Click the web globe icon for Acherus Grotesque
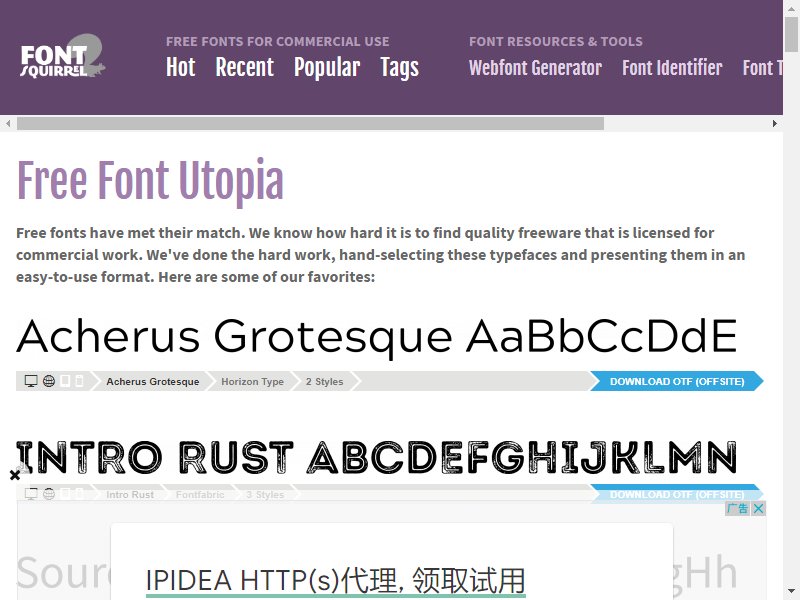Viewport: 800px width, 600px height. tap(49, 381)
